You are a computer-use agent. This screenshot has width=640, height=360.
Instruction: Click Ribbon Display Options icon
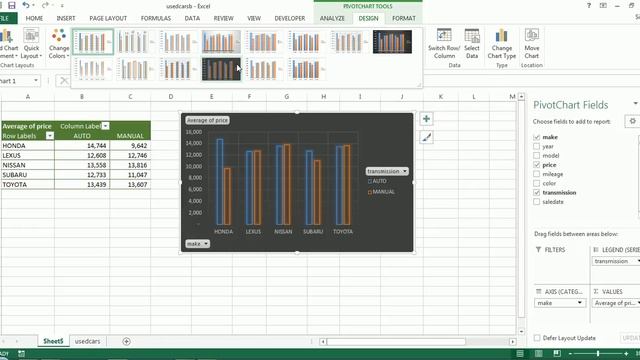click(603, 6)
